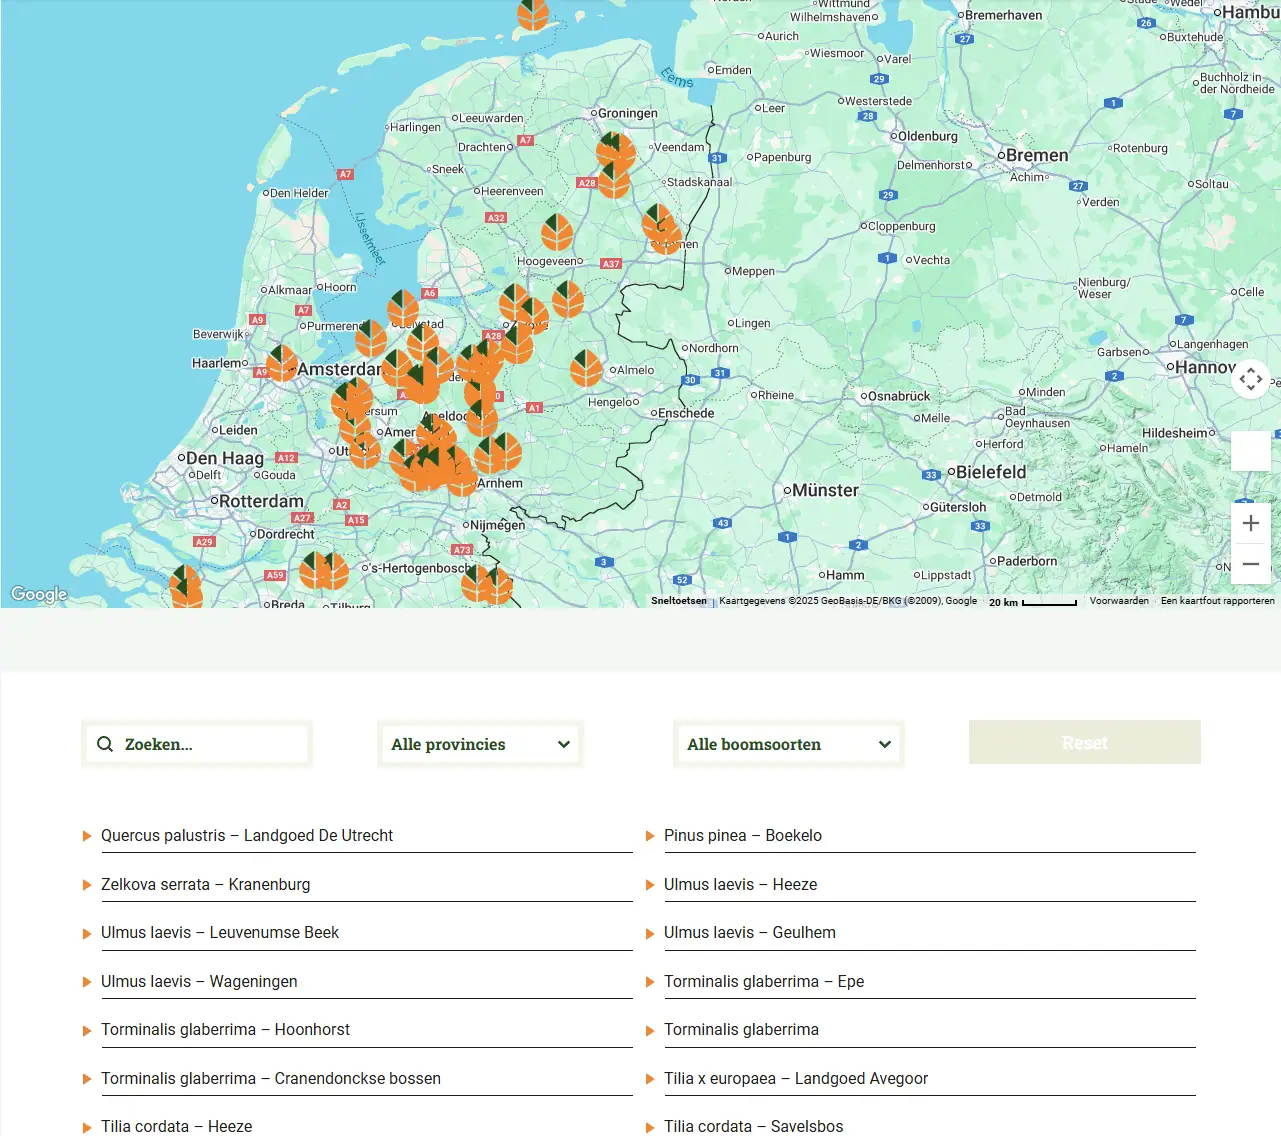Click Een kaartfout rapporteren link
This screenshot has width=1281, height=1136.
pos(1217,601)
